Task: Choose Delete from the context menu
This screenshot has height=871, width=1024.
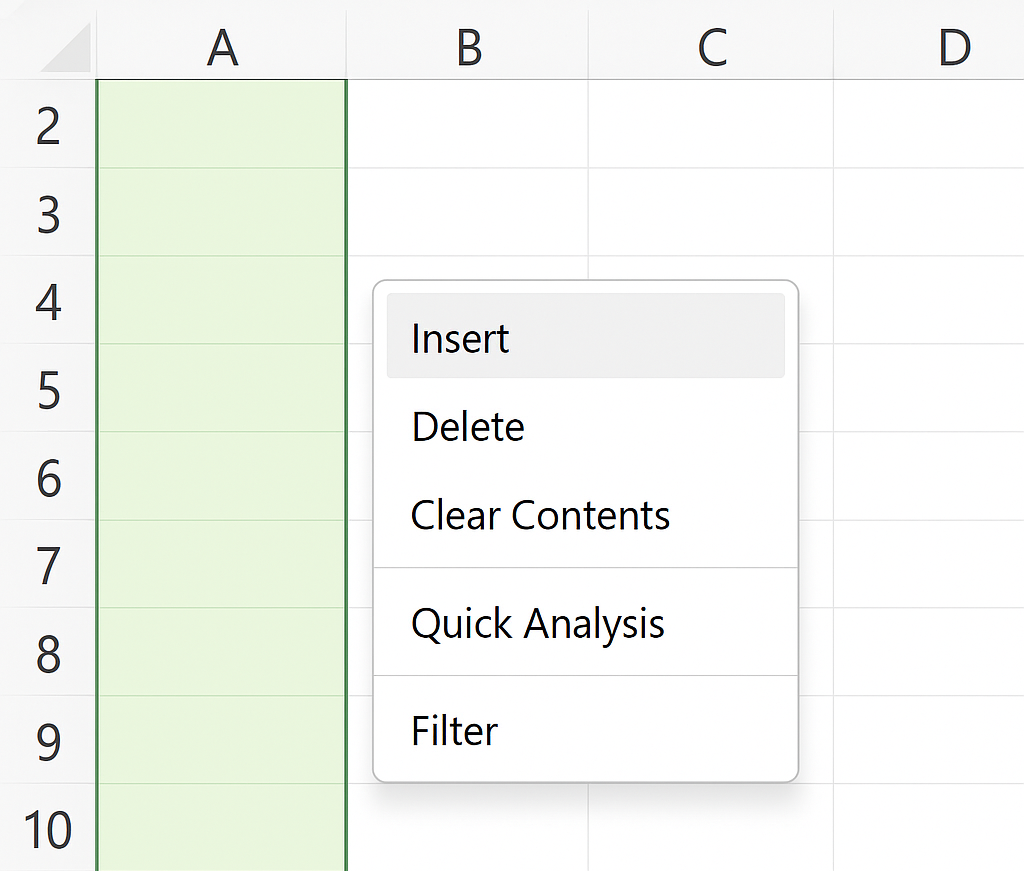Action: click(585, 427)
